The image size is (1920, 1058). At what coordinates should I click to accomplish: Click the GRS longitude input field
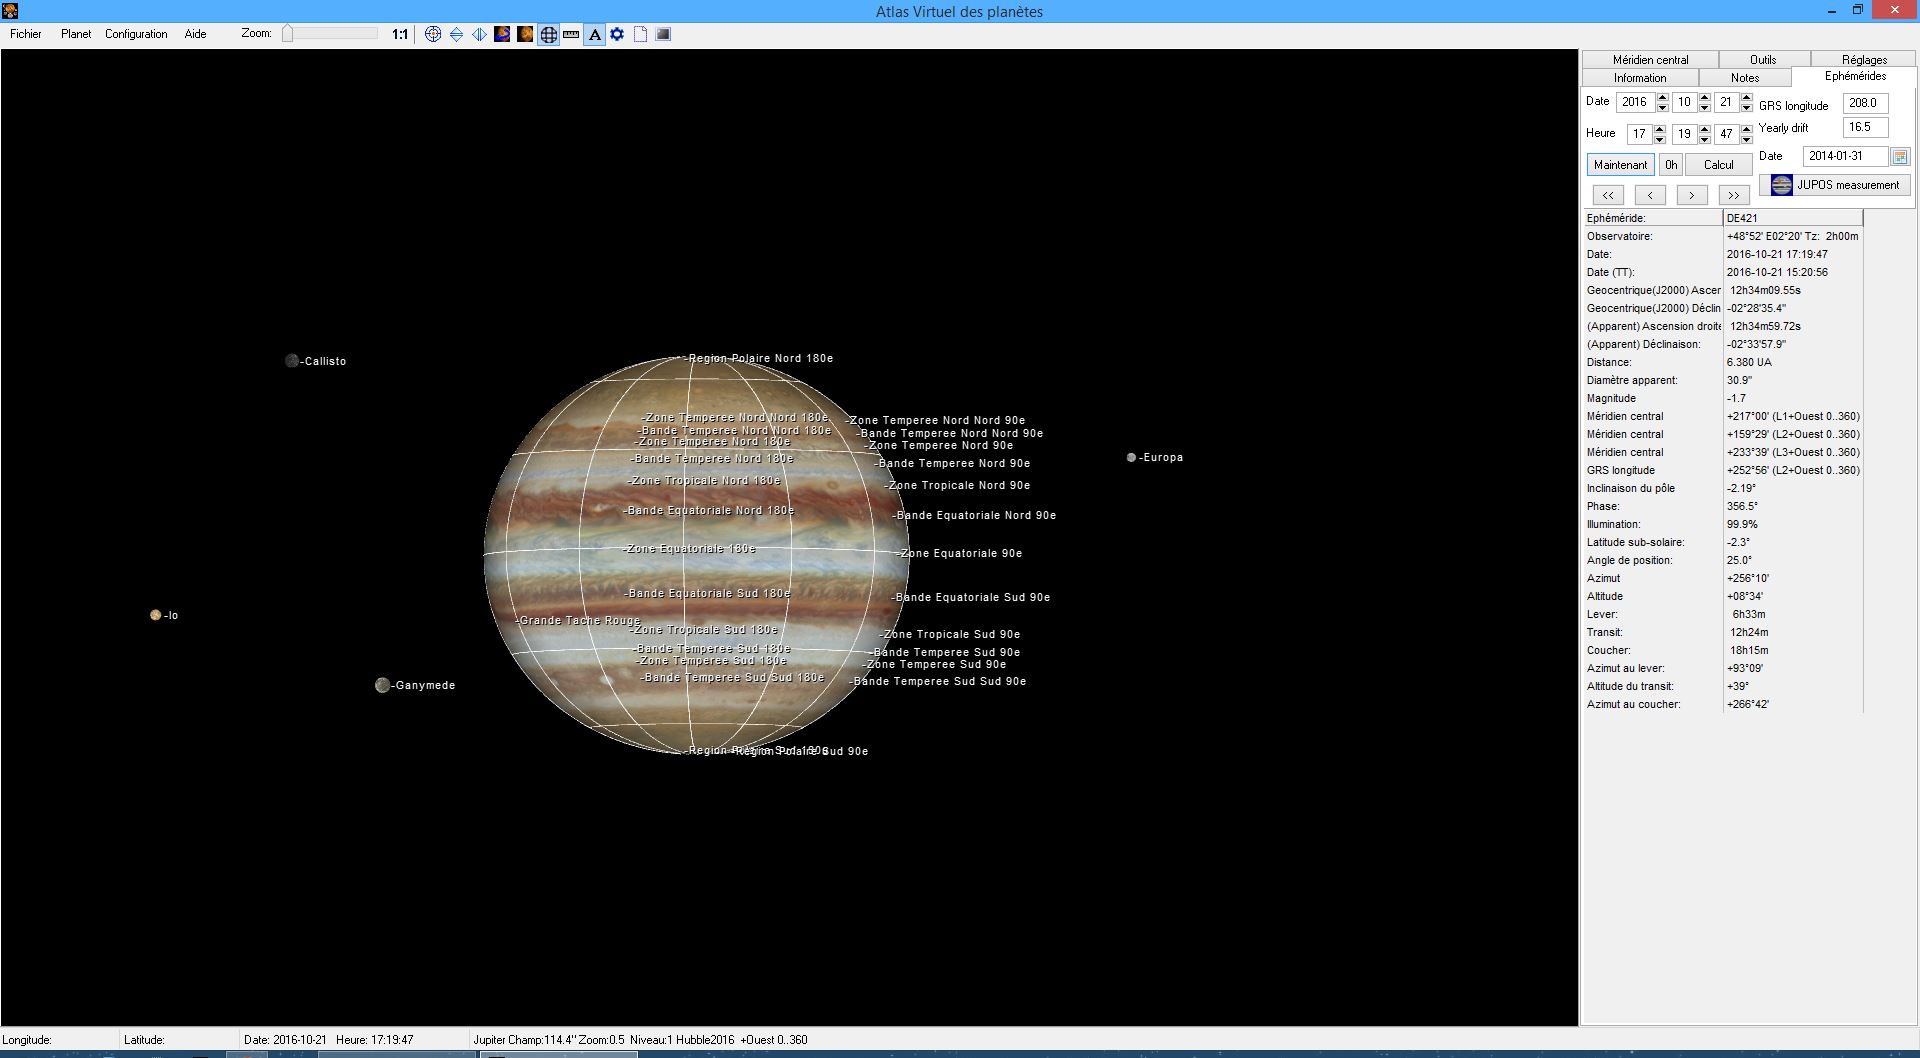(x=1865, y=104)
